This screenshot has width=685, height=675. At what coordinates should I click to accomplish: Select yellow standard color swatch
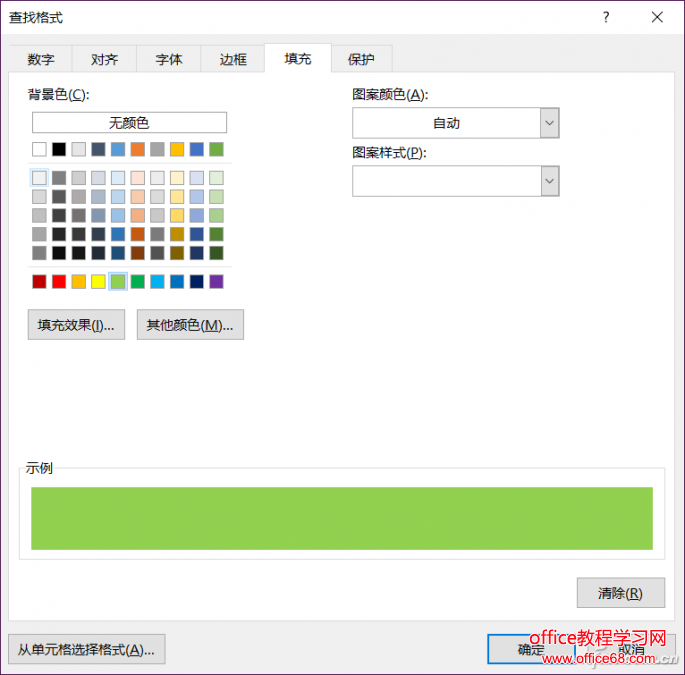click(x=98, y=281)
